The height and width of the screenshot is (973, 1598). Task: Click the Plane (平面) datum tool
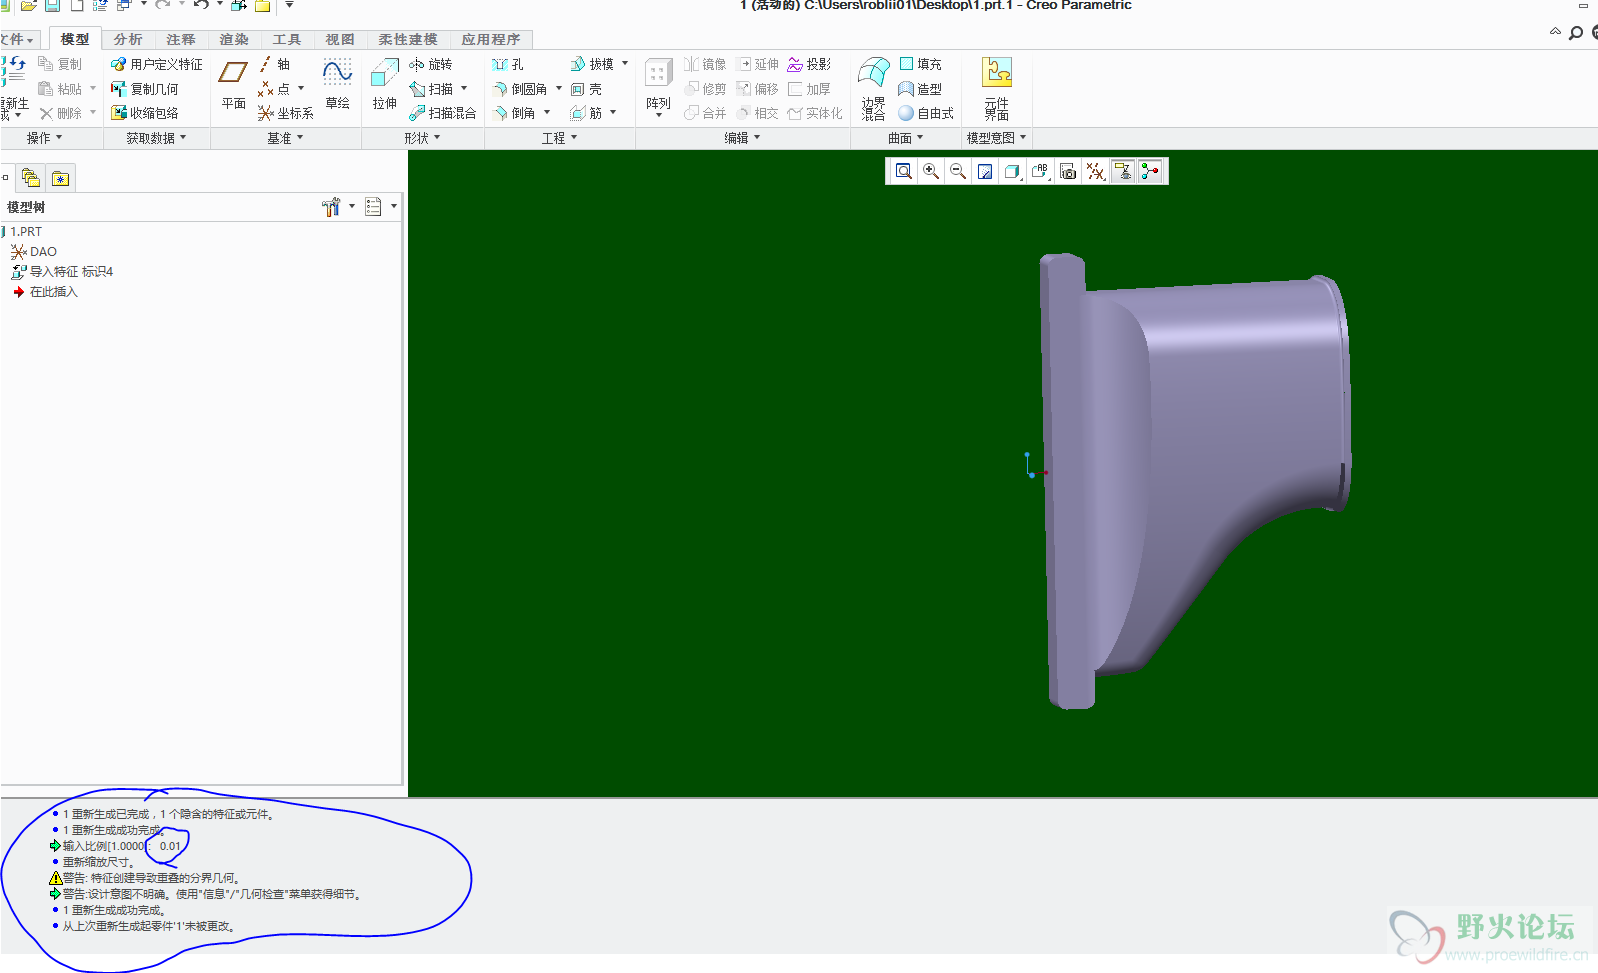[233, 84]
